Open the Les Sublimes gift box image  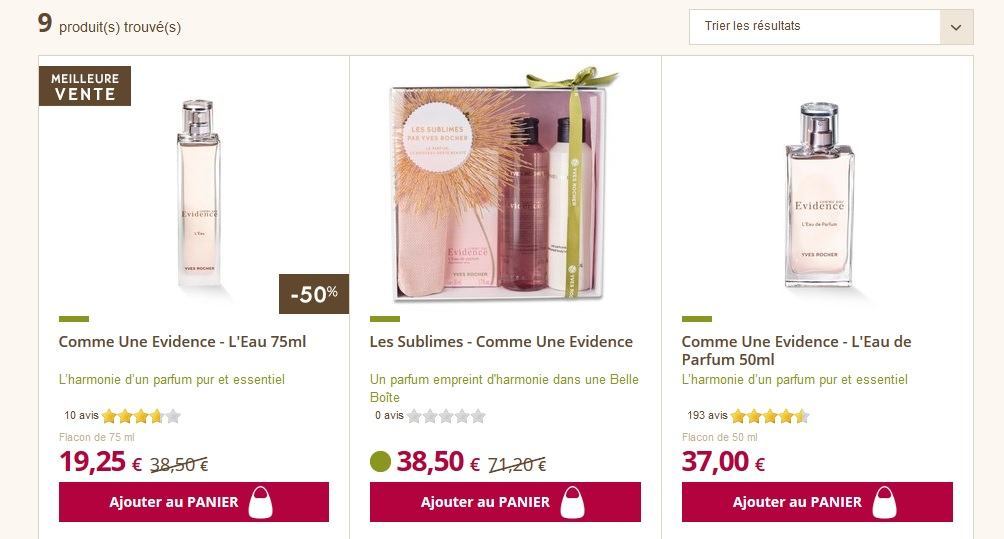[x=505, y=185]
